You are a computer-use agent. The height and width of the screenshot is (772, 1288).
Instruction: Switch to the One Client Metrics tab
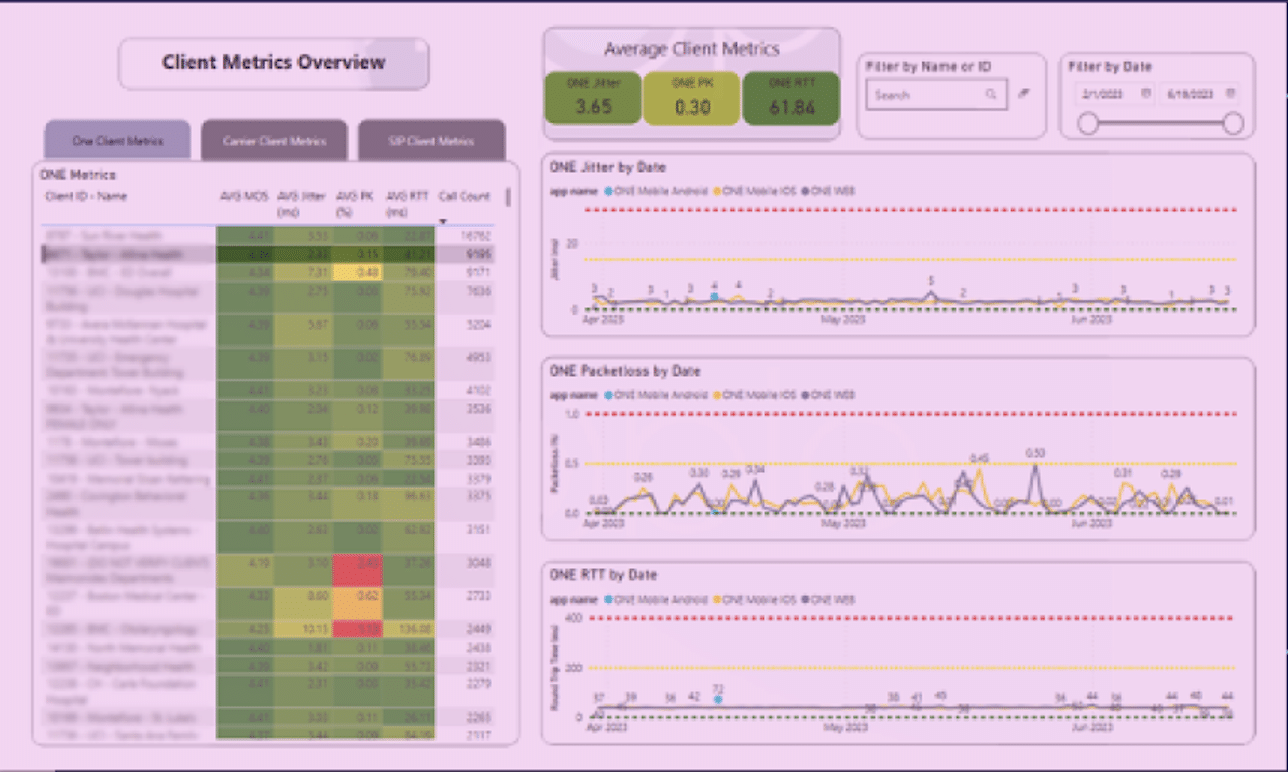[117, 141]
